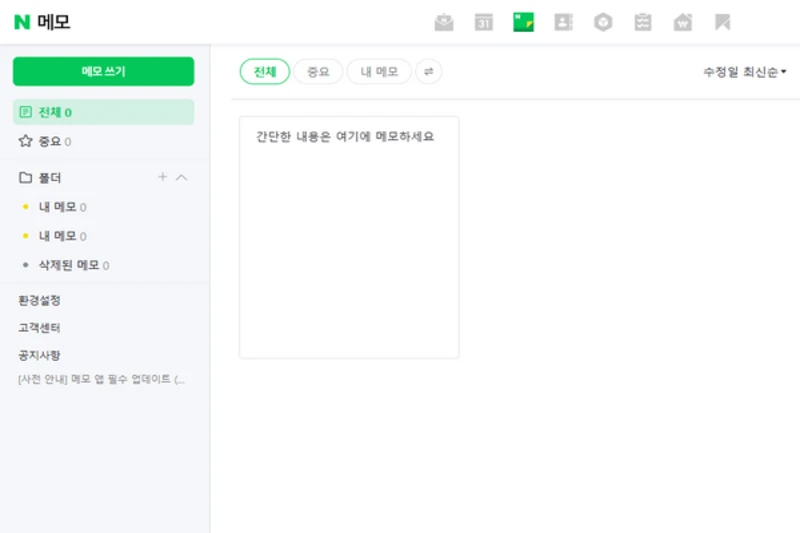Screen dimensions: 800x533
Task: Click the green 메모 쓰기 button
Action: 104,71
